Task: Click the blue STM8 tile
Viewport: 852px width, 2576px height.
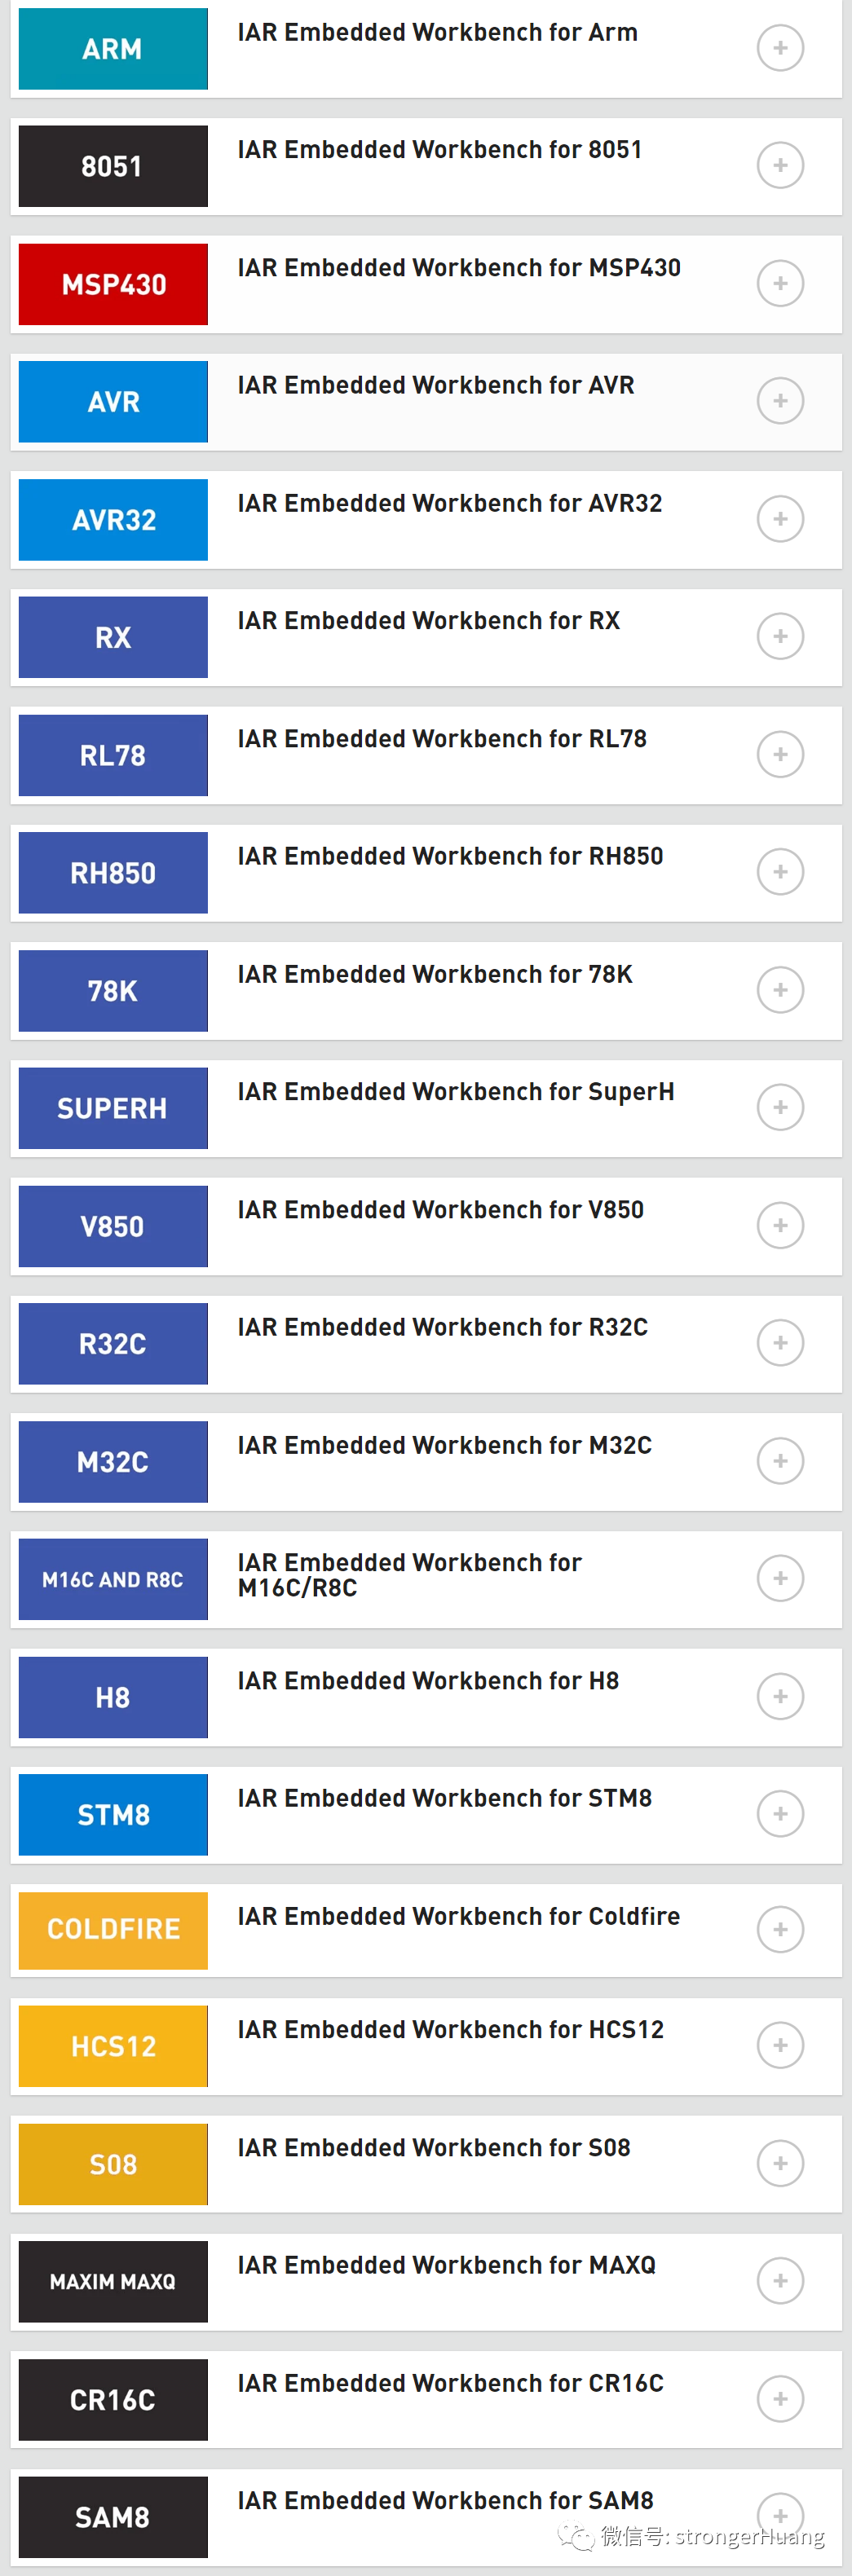Action: click(113, 1815)
